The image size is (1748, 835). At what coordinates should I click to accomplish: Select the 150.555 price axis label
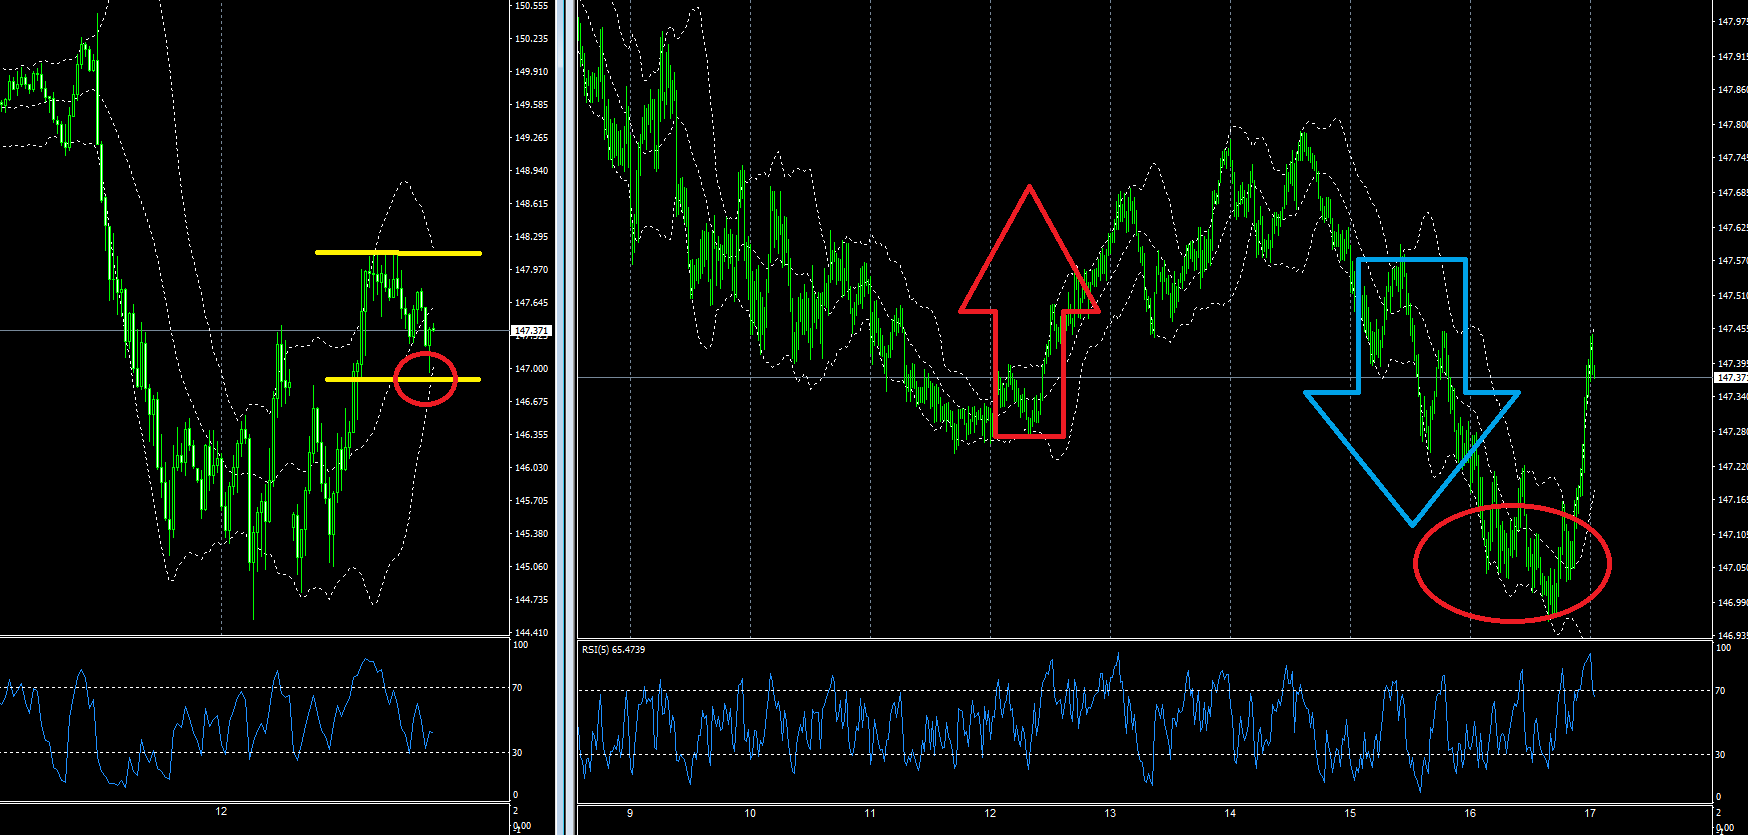pyautogui.click(x=531, y=6)
